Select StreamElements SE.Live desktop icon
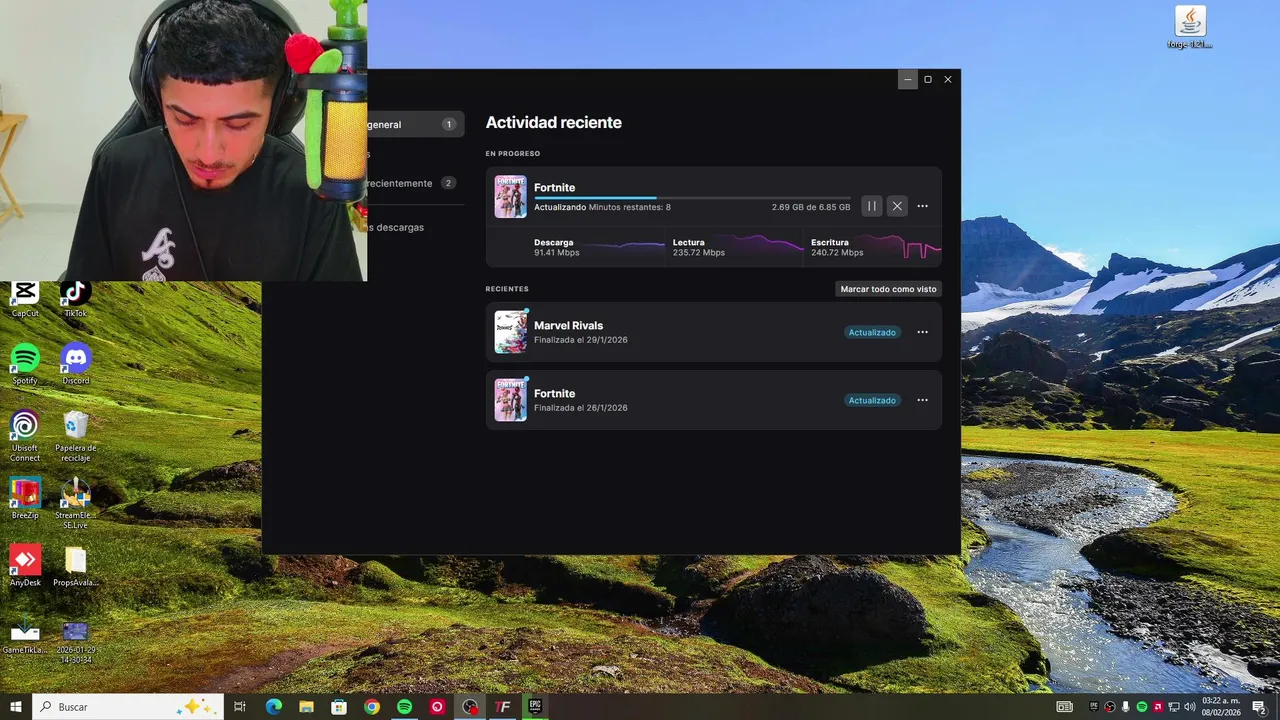 click(x=75, y=503)
